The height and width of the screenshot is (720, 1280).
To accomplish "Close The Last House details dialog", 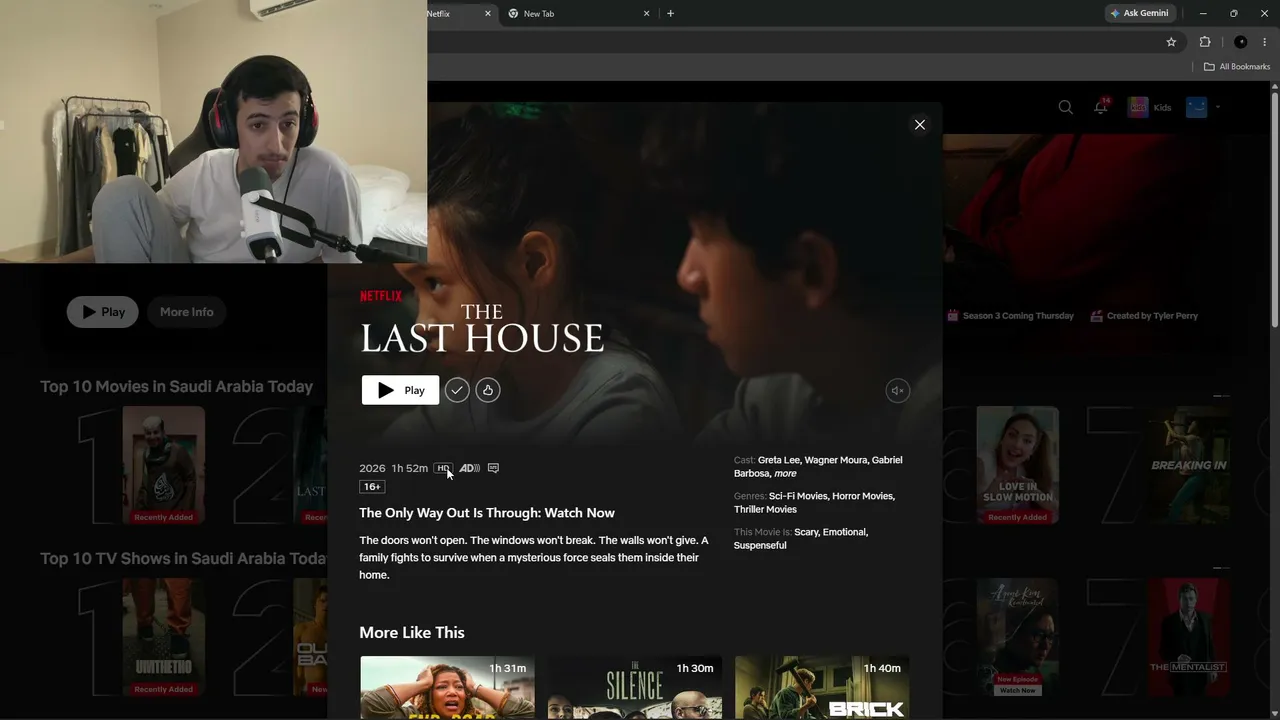I will pos(920,125).
